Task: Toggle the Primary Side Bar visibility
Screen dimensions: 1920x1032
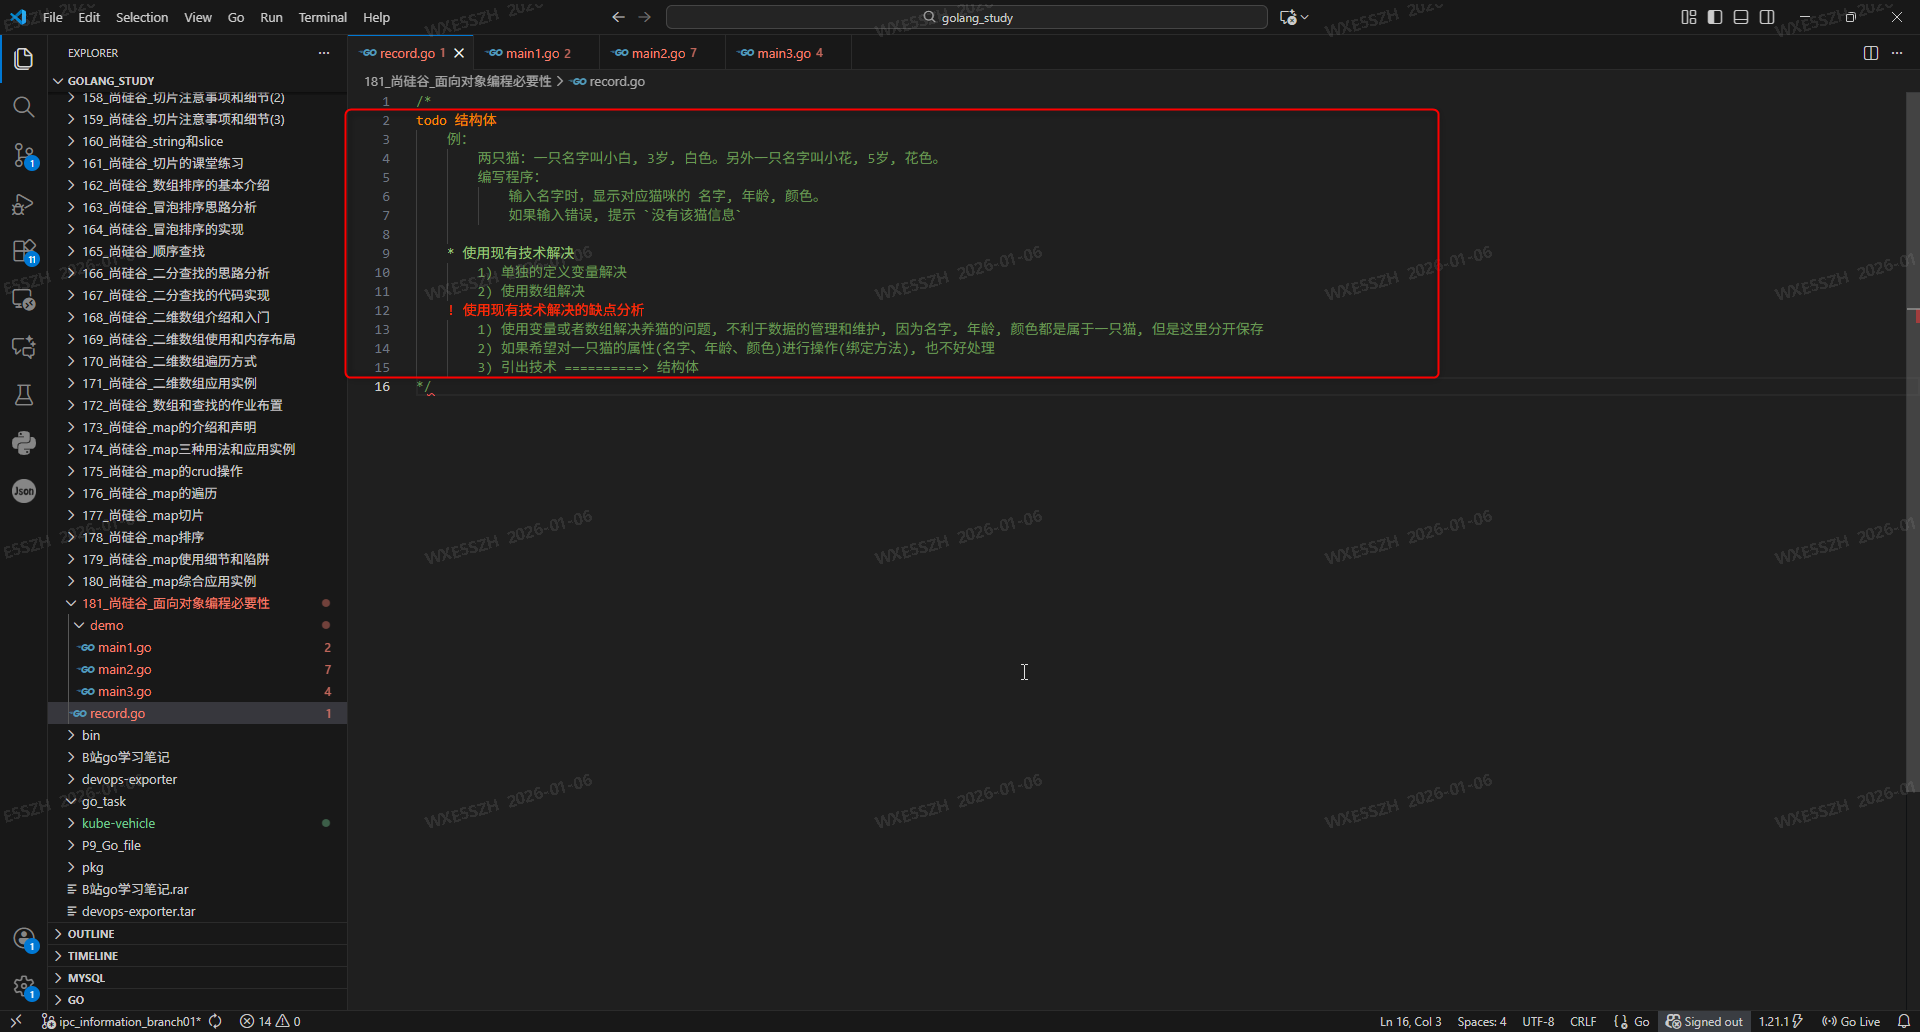Action: pyautogui.click(x=1715, y=17)
